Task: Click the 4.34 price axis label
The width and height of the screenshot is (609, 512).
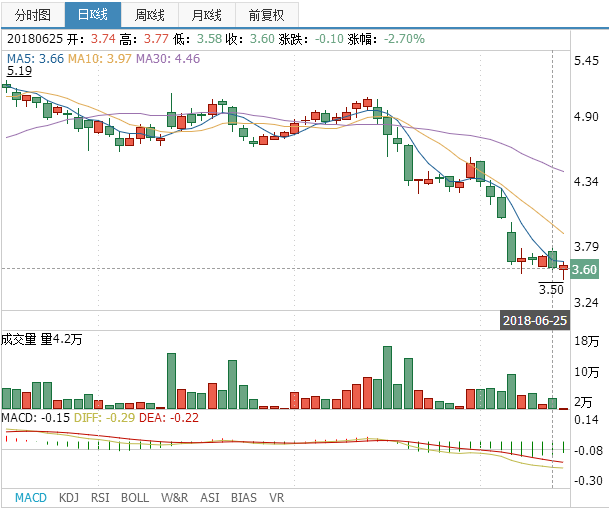Action: 586,181
